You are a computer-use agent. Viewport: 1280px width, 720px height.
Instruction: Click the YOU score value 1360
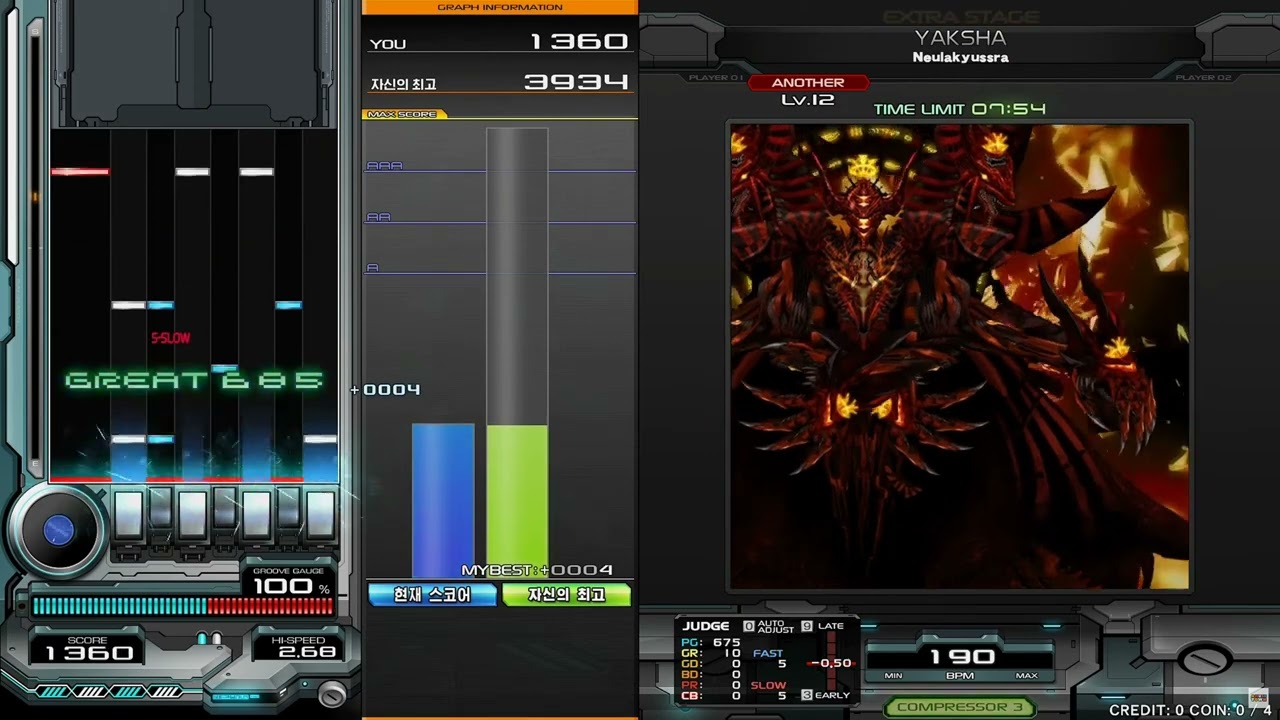tap(579, 42)
